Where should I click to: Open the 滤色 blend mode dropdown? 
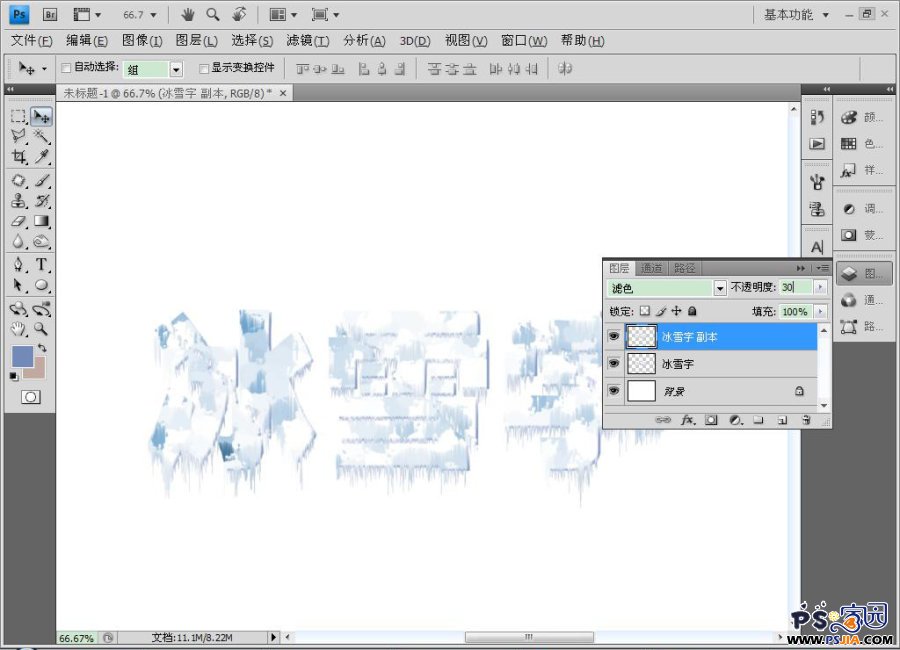pos(720,287)
